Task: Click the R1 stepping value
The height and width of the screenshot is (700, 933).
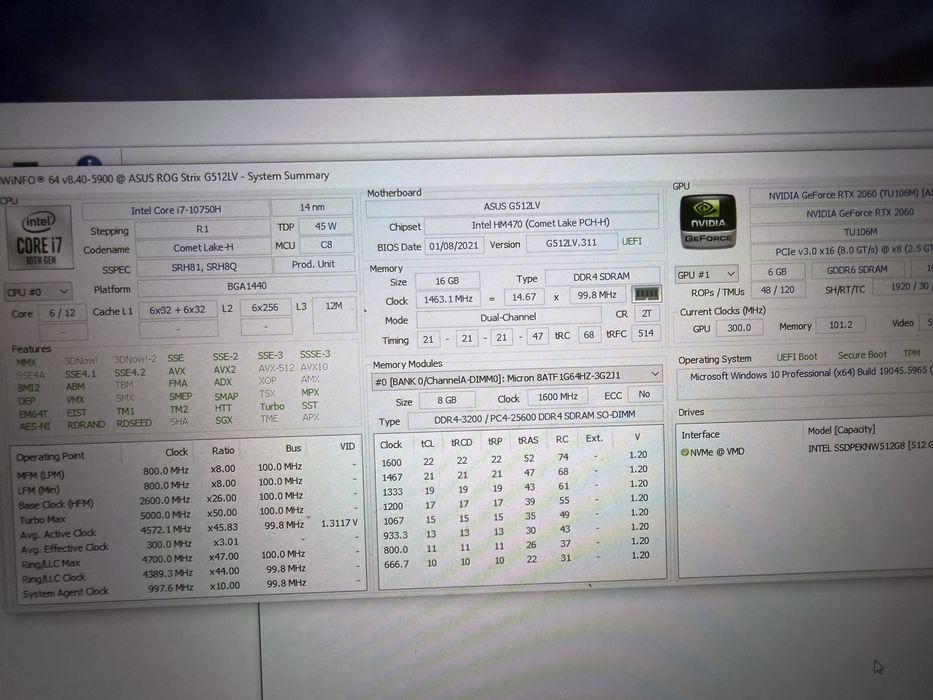Action: click(202, 229)
